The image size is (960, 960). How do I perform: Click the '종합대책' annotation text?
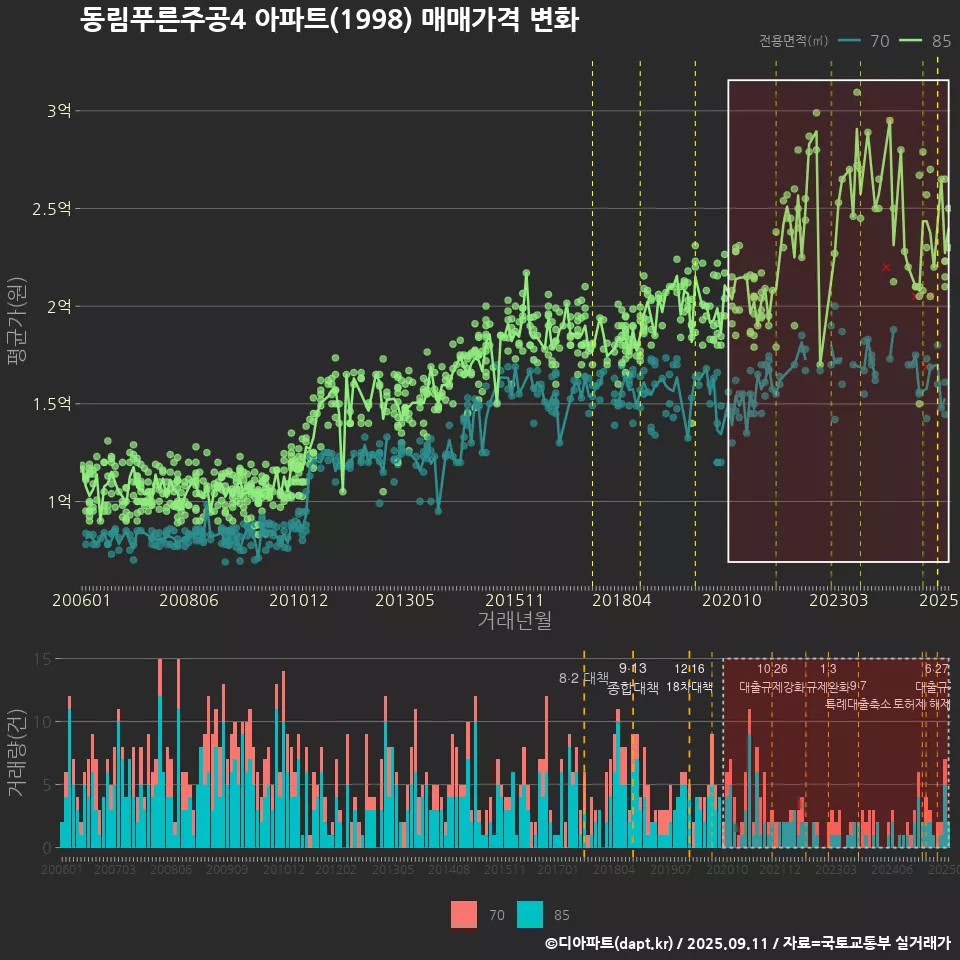pos(632,688)
